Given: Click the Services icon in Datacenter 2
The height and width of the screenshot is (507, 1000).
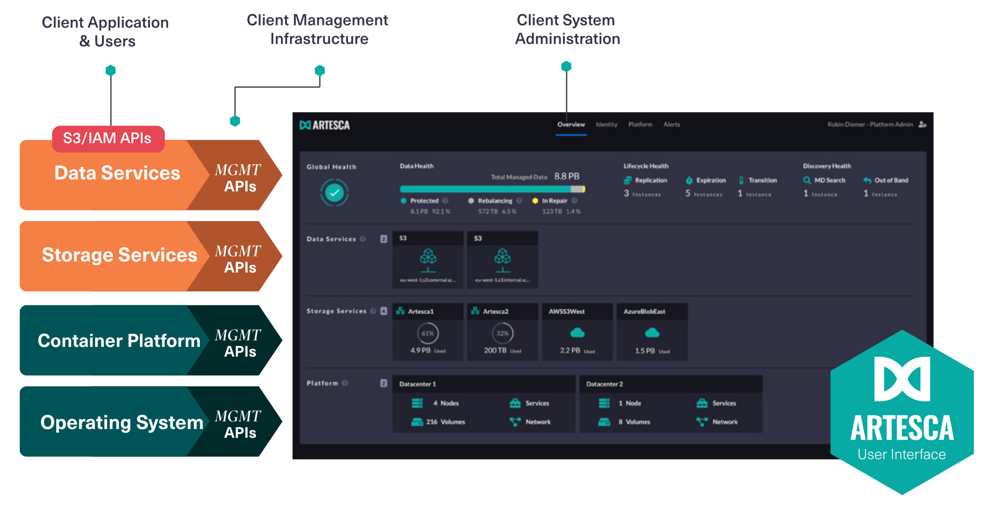Looking at the screenshot, I should point(702,403).
